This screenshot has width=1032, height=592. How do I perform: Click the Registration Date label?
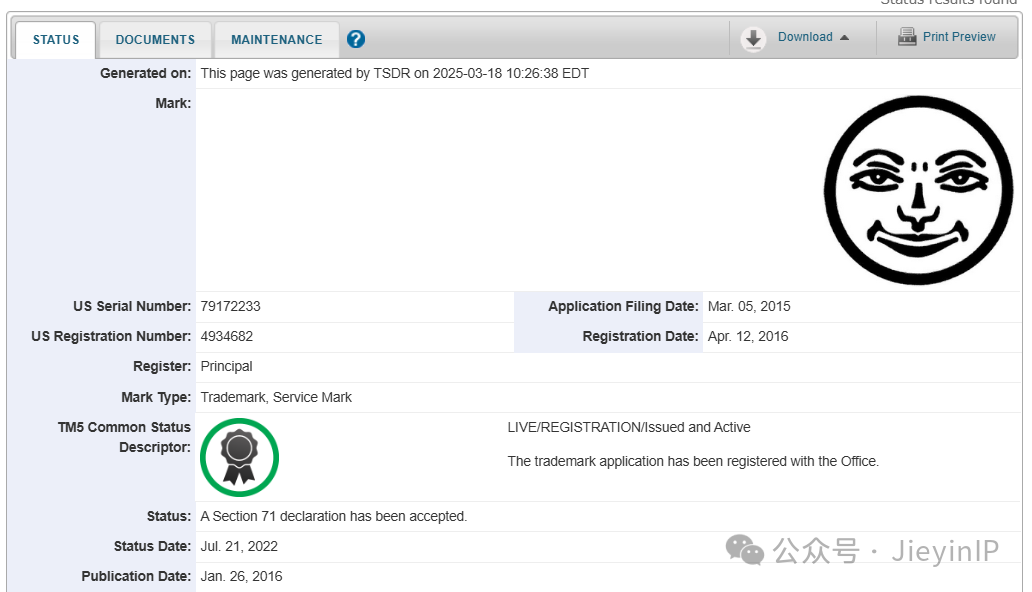coord(640,336)
